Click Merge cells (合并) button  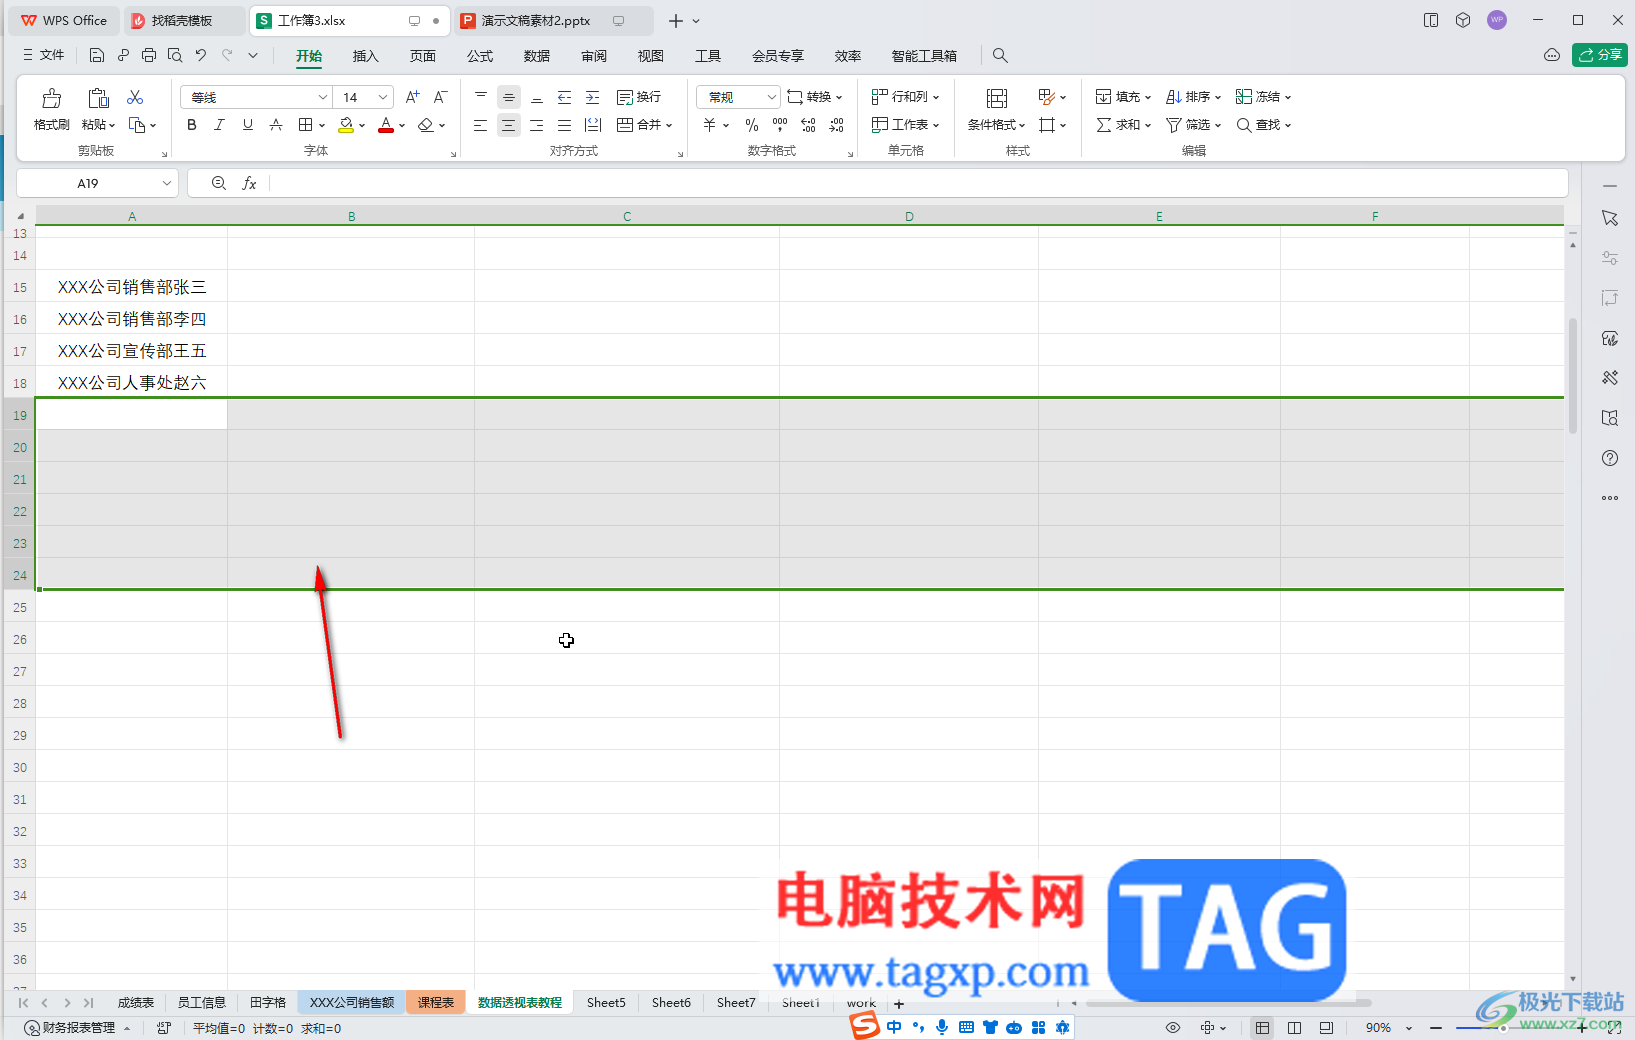point(644,125)
